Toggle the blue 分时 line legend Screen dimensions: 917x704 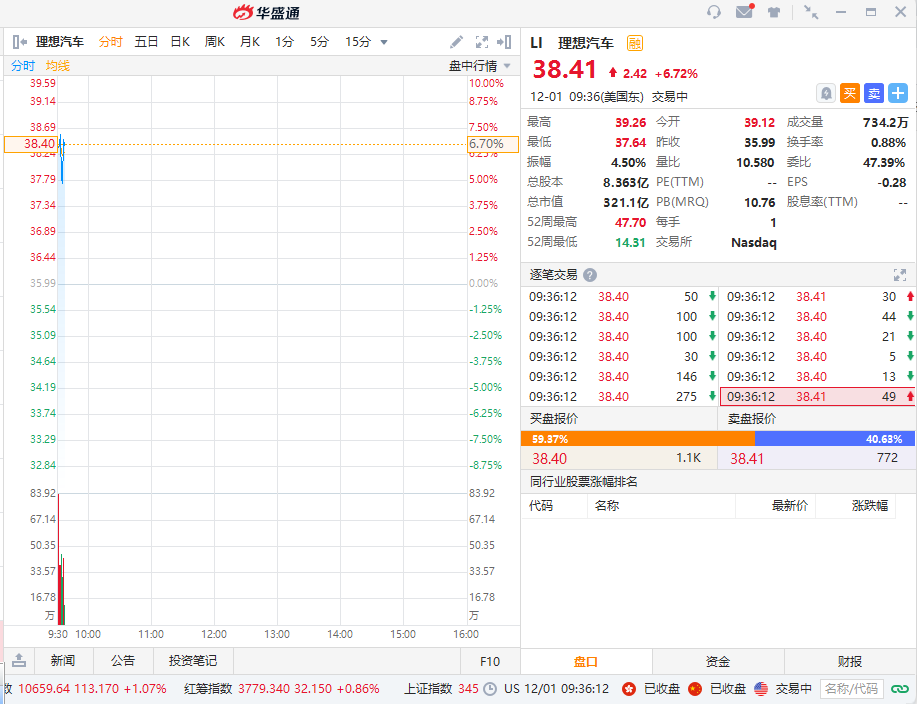coord(23,65)
